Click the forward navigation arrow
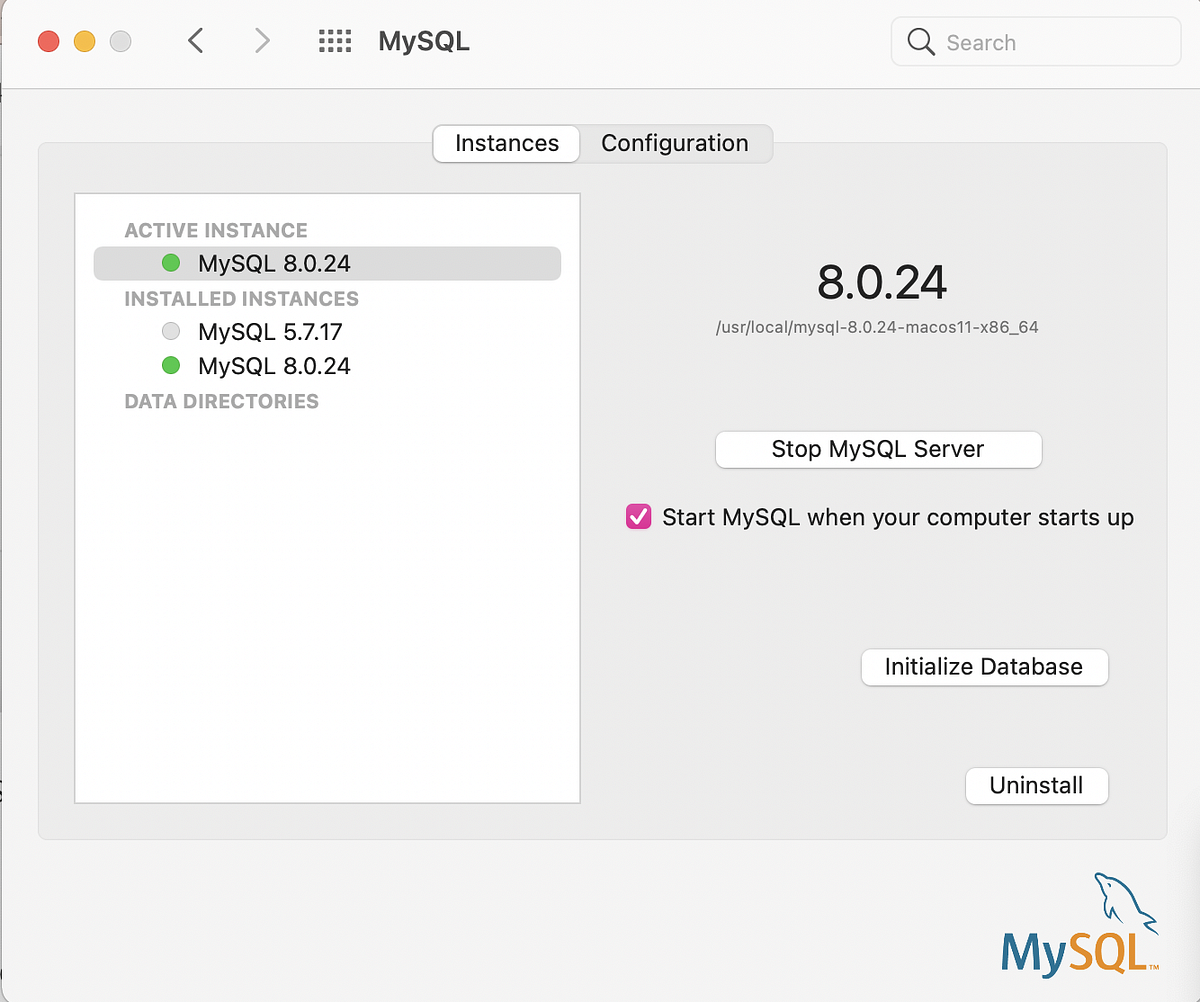The height and width of the screenshot is (1002, 1200). [x=261, y=41]
